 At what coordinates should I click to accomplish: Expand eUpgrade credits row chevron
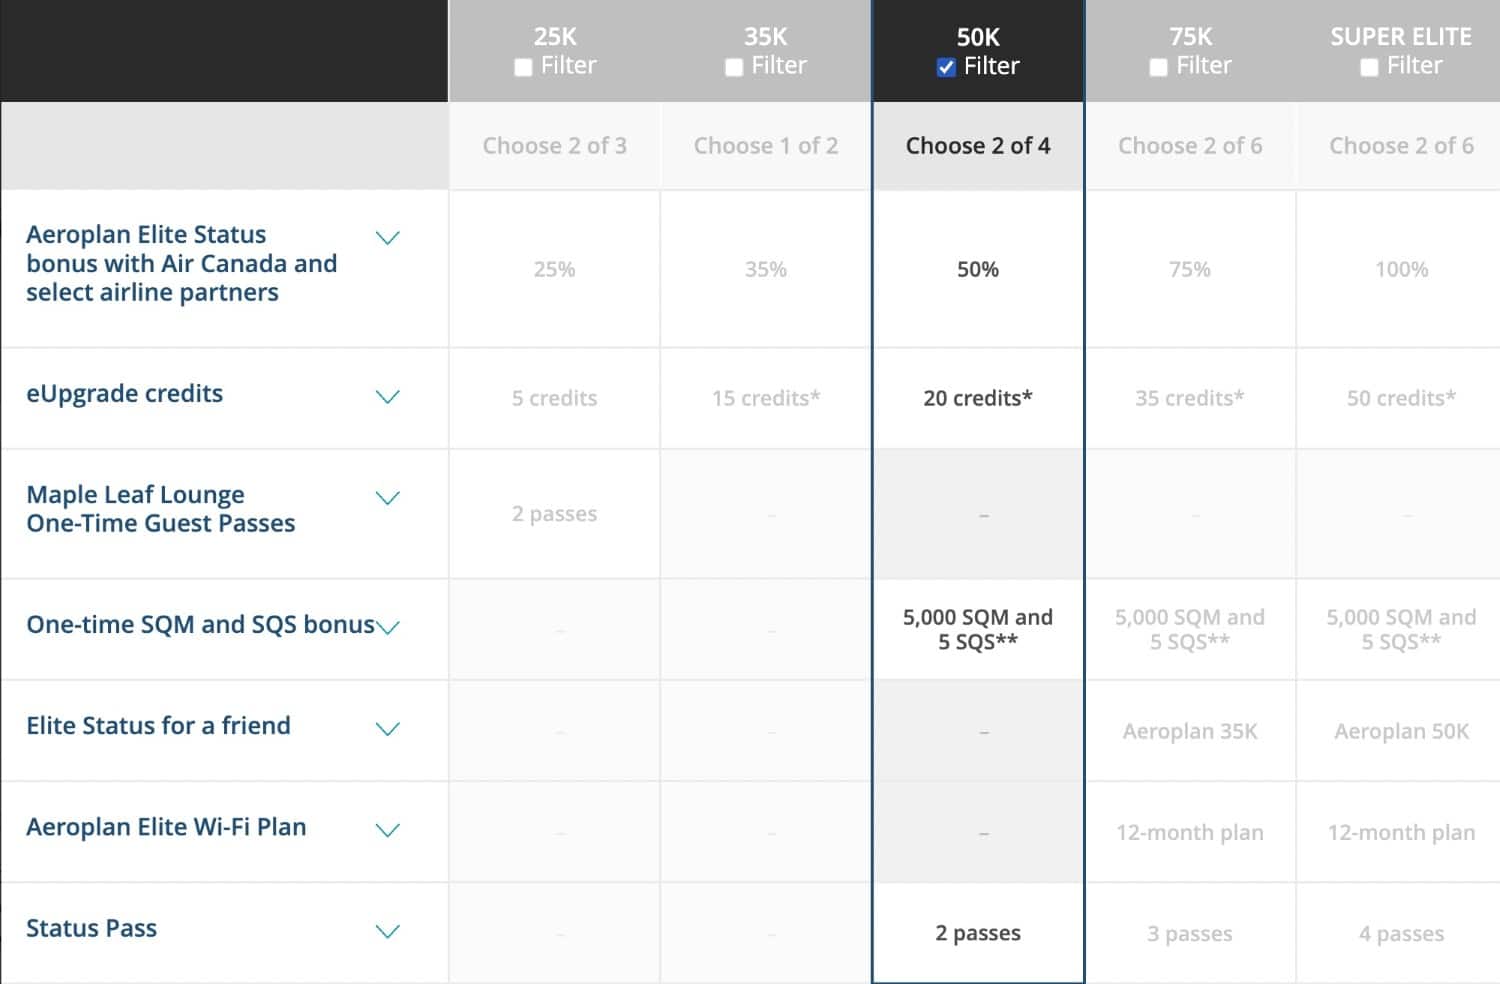(387, 397)
